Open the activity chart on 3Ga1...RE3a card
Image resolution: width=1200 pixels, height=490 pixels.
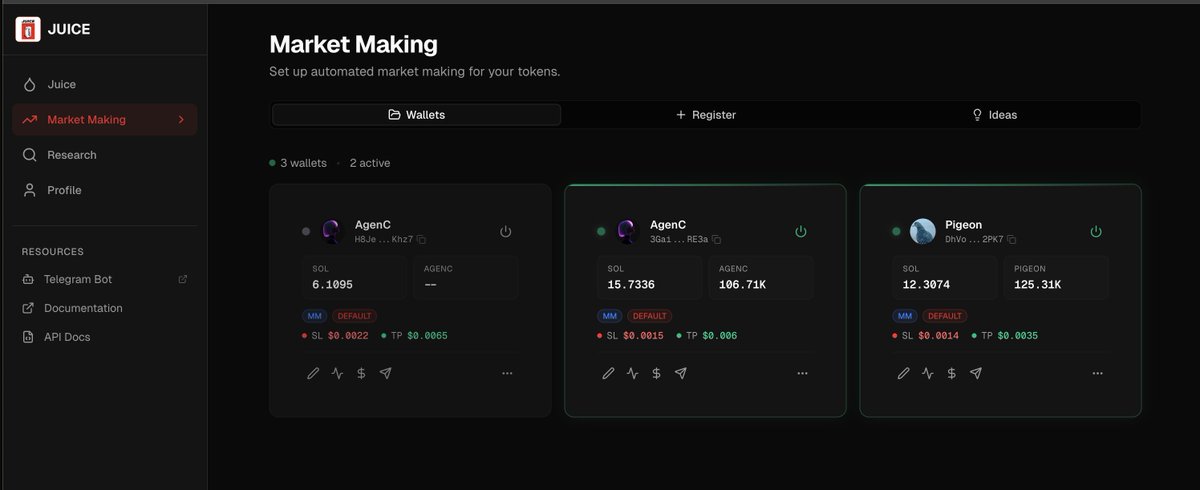pyautogui.click(x=632, y=373)
